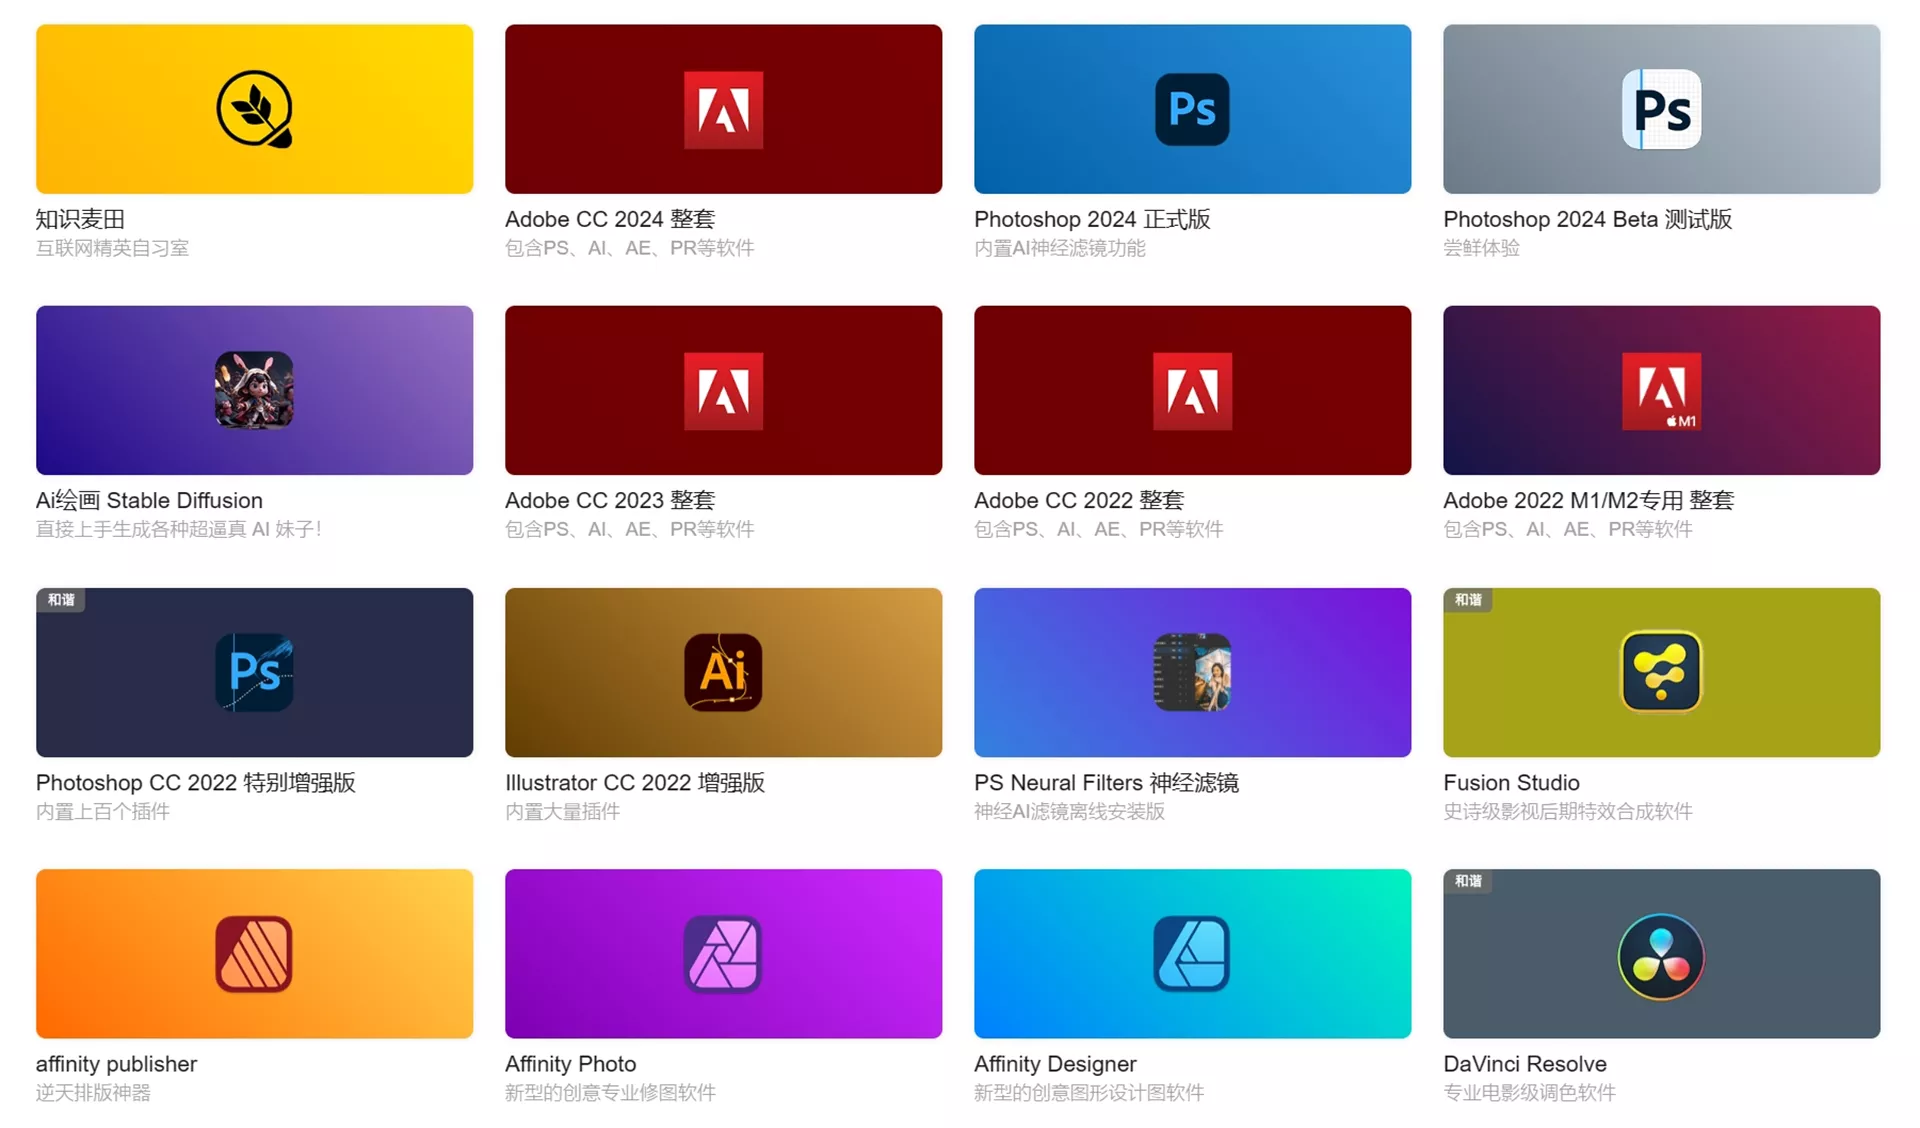Open the Adobe CC 2024 整套 title
The height and width of the screenshot is (1128, 1920).
pyautogui.click(x=610, y=219)
